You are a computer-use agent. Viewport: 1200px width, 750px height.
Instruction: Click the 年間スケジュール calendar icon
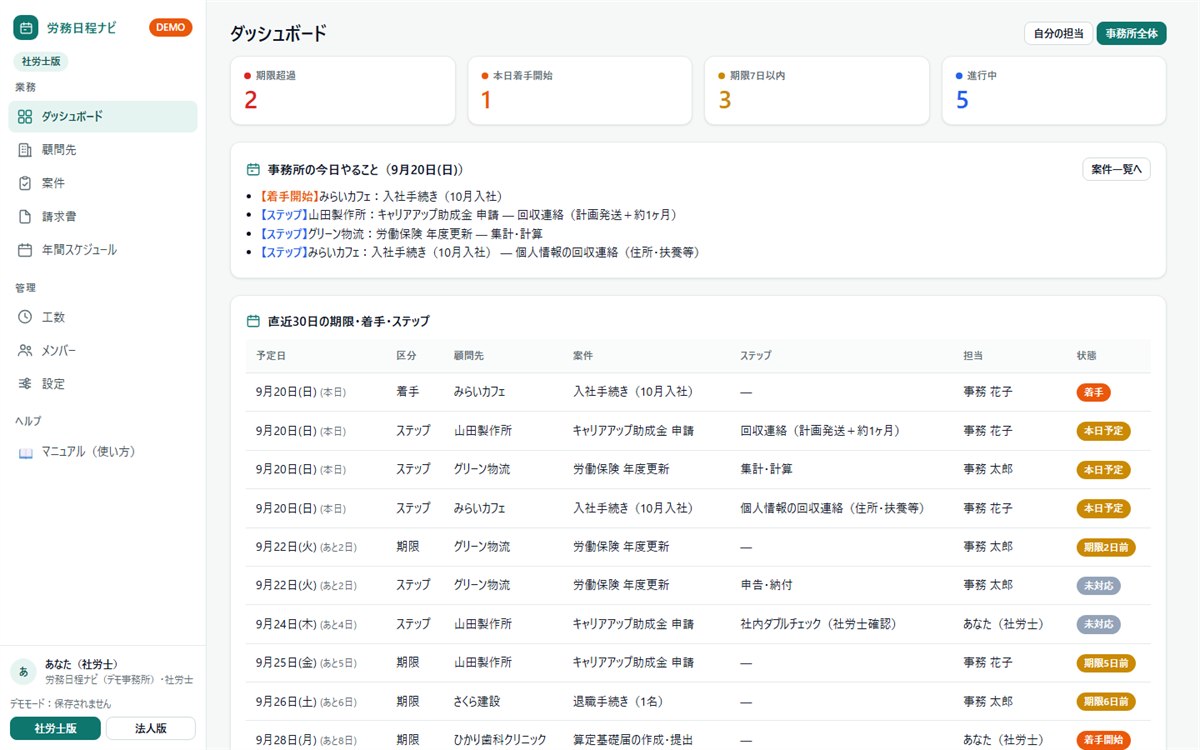click(x=25, y=250)
